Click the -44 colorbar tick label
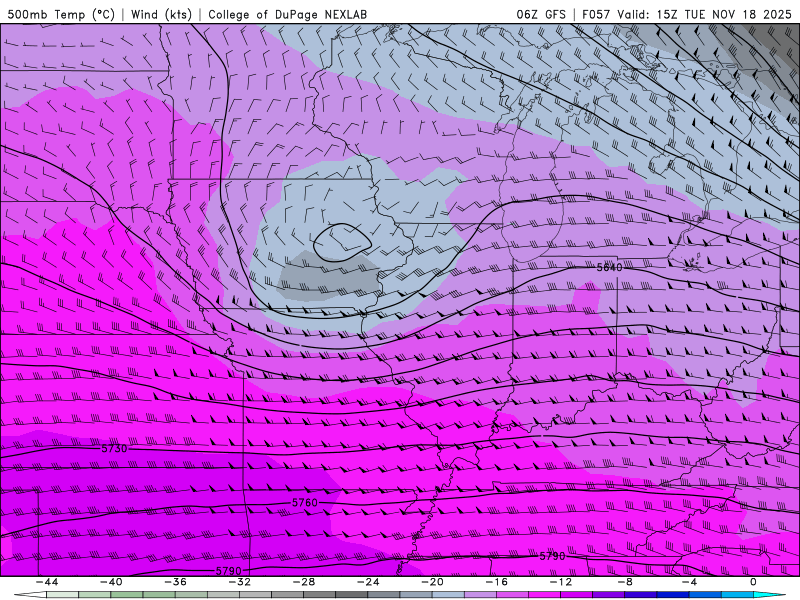This screenshot has height=600, width=800. pos(47,582)
